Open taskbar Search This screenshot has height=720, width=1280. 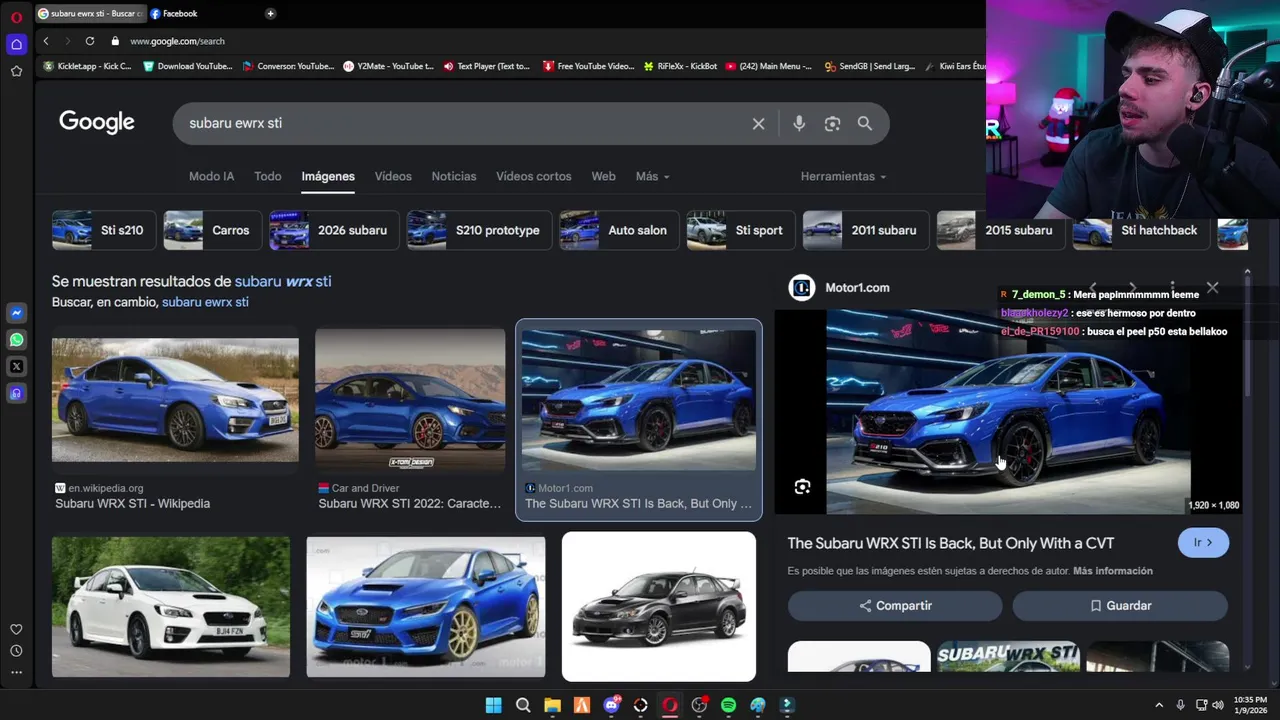coord(523,705)
